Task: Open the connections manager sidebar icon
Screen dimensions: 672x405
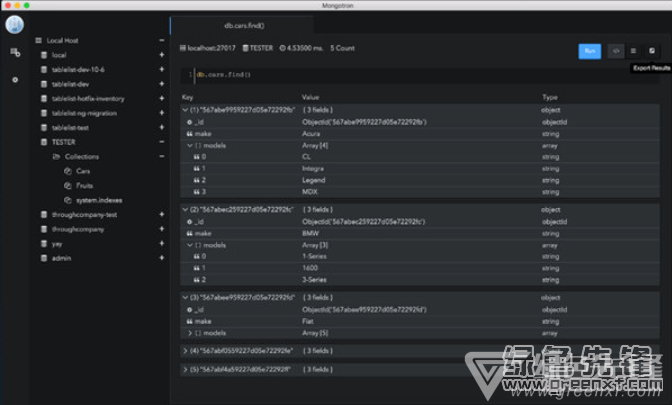Action: coord(15,53)
